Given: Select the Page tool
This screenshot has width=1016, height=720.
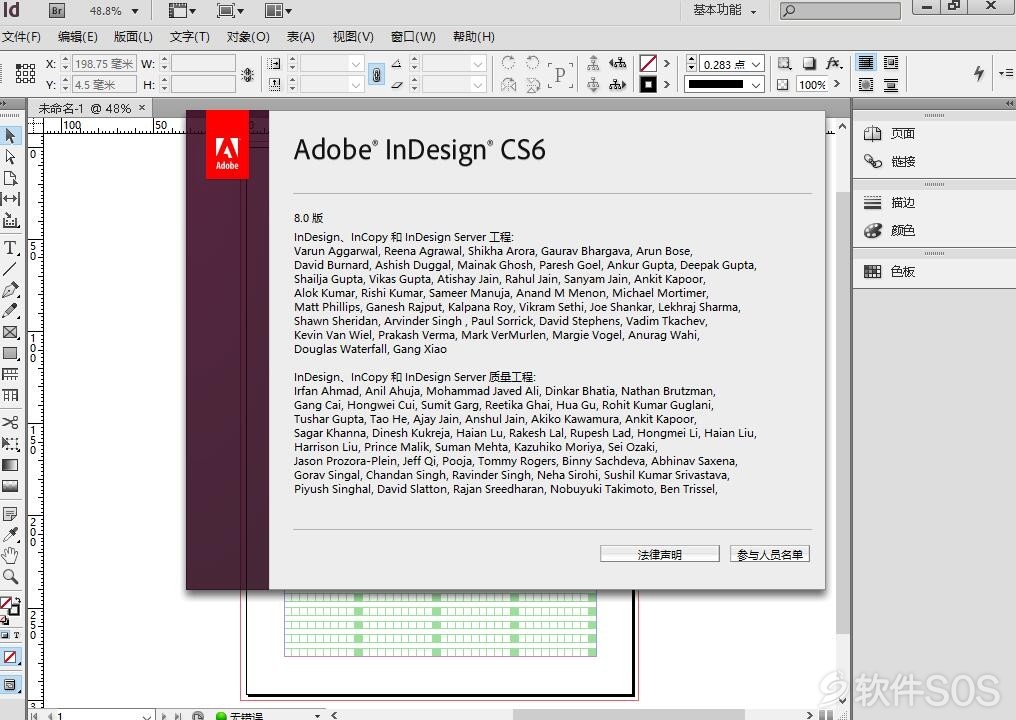Looking at the screenshot, I should click(10, 178).
